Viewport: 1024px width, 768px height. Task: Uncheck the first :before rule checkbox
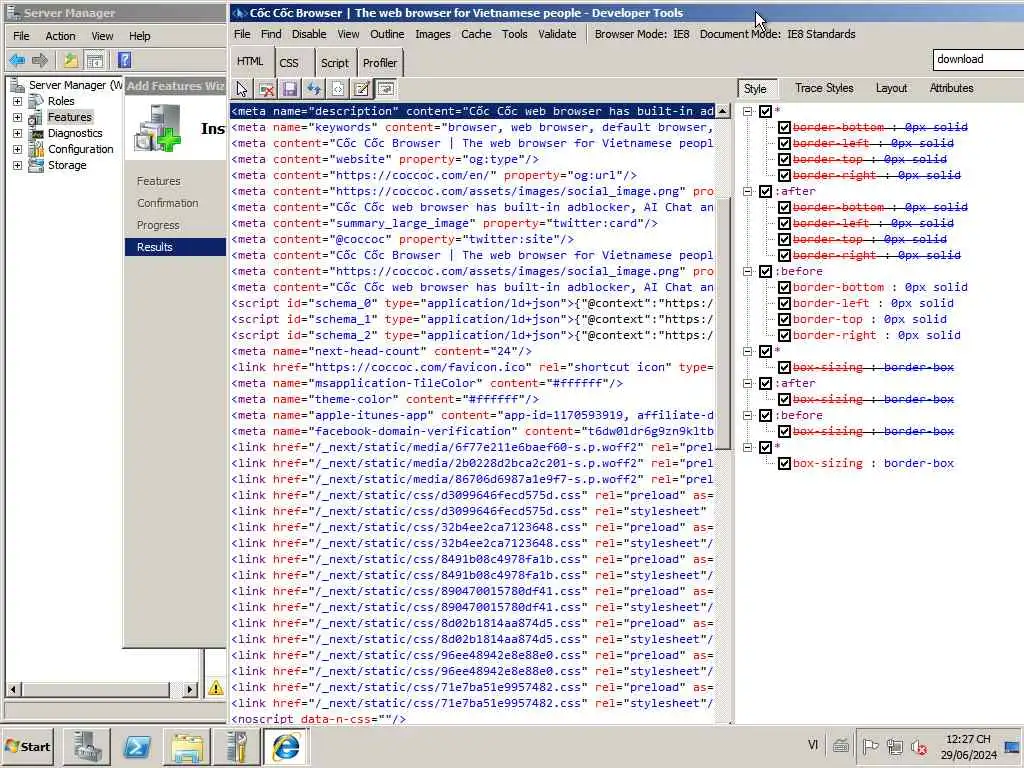(765, 271)
